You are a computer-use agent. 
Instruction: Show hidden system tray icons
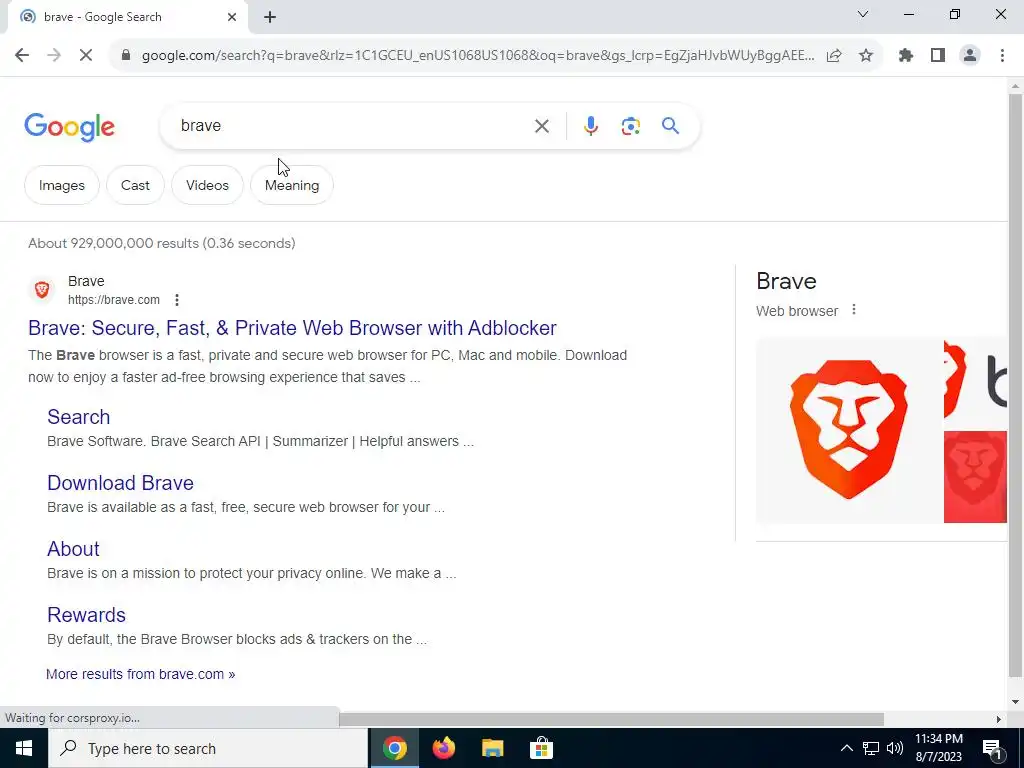(x=846, y=748)
